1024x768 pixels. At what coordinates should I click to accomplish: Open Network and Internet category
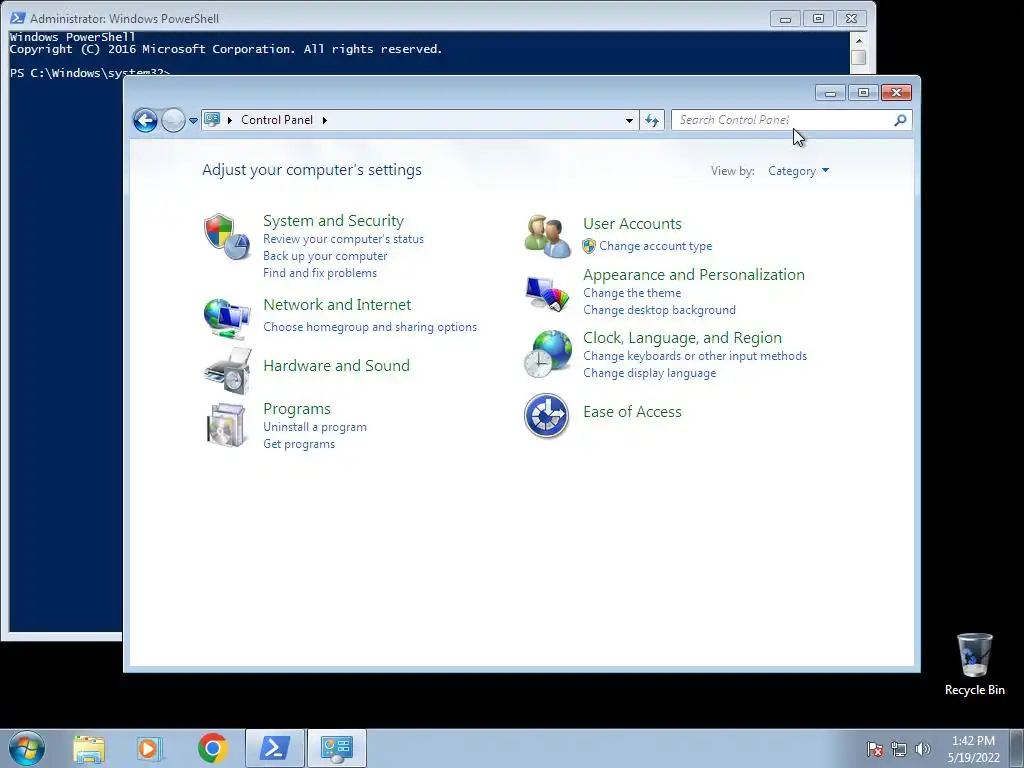tap(337, 304)
